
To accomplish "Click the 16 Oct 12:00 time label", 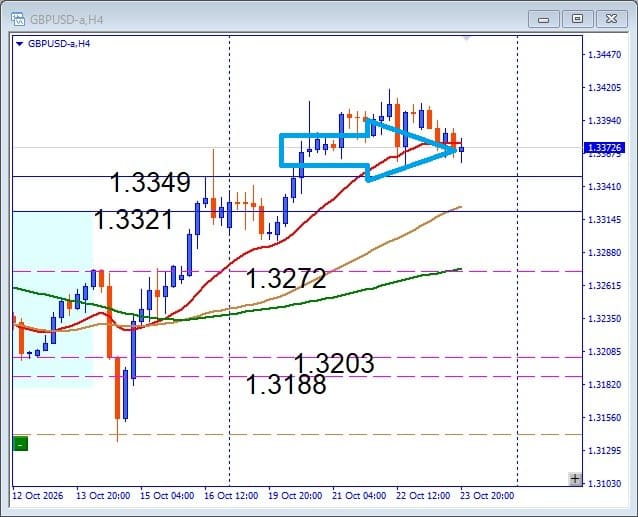I will click(231, 496).
